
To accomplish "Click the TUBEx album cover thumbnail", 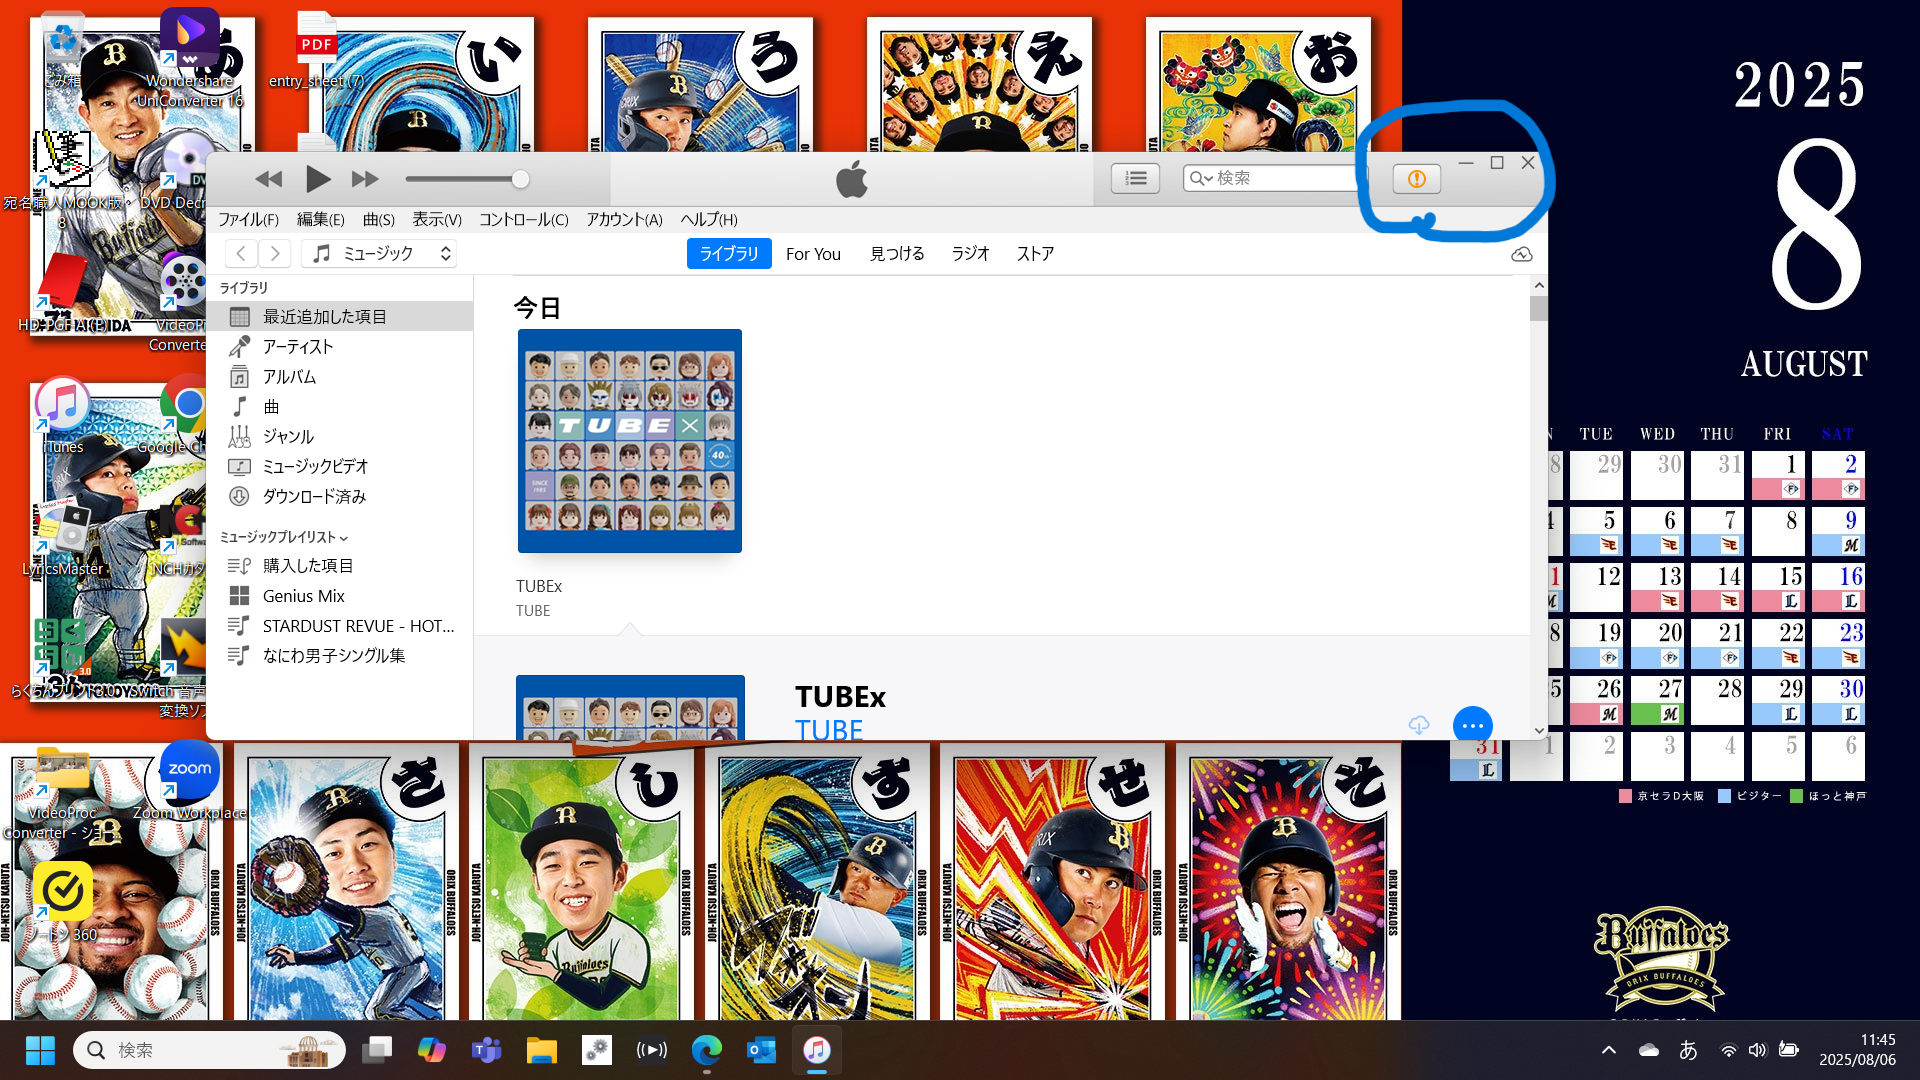I will click(629, 440).
